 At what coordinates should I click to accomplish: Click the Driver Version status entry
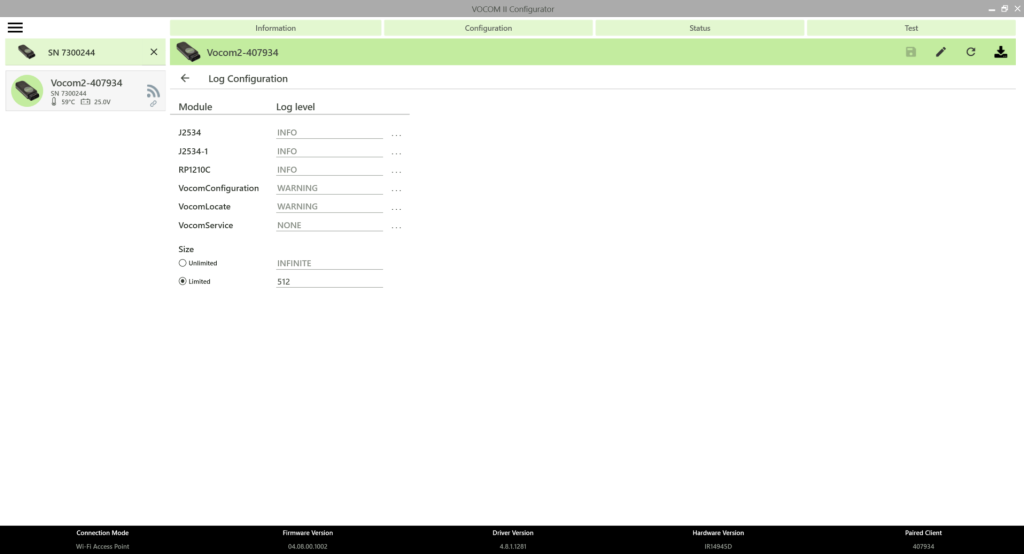point(513,540)
